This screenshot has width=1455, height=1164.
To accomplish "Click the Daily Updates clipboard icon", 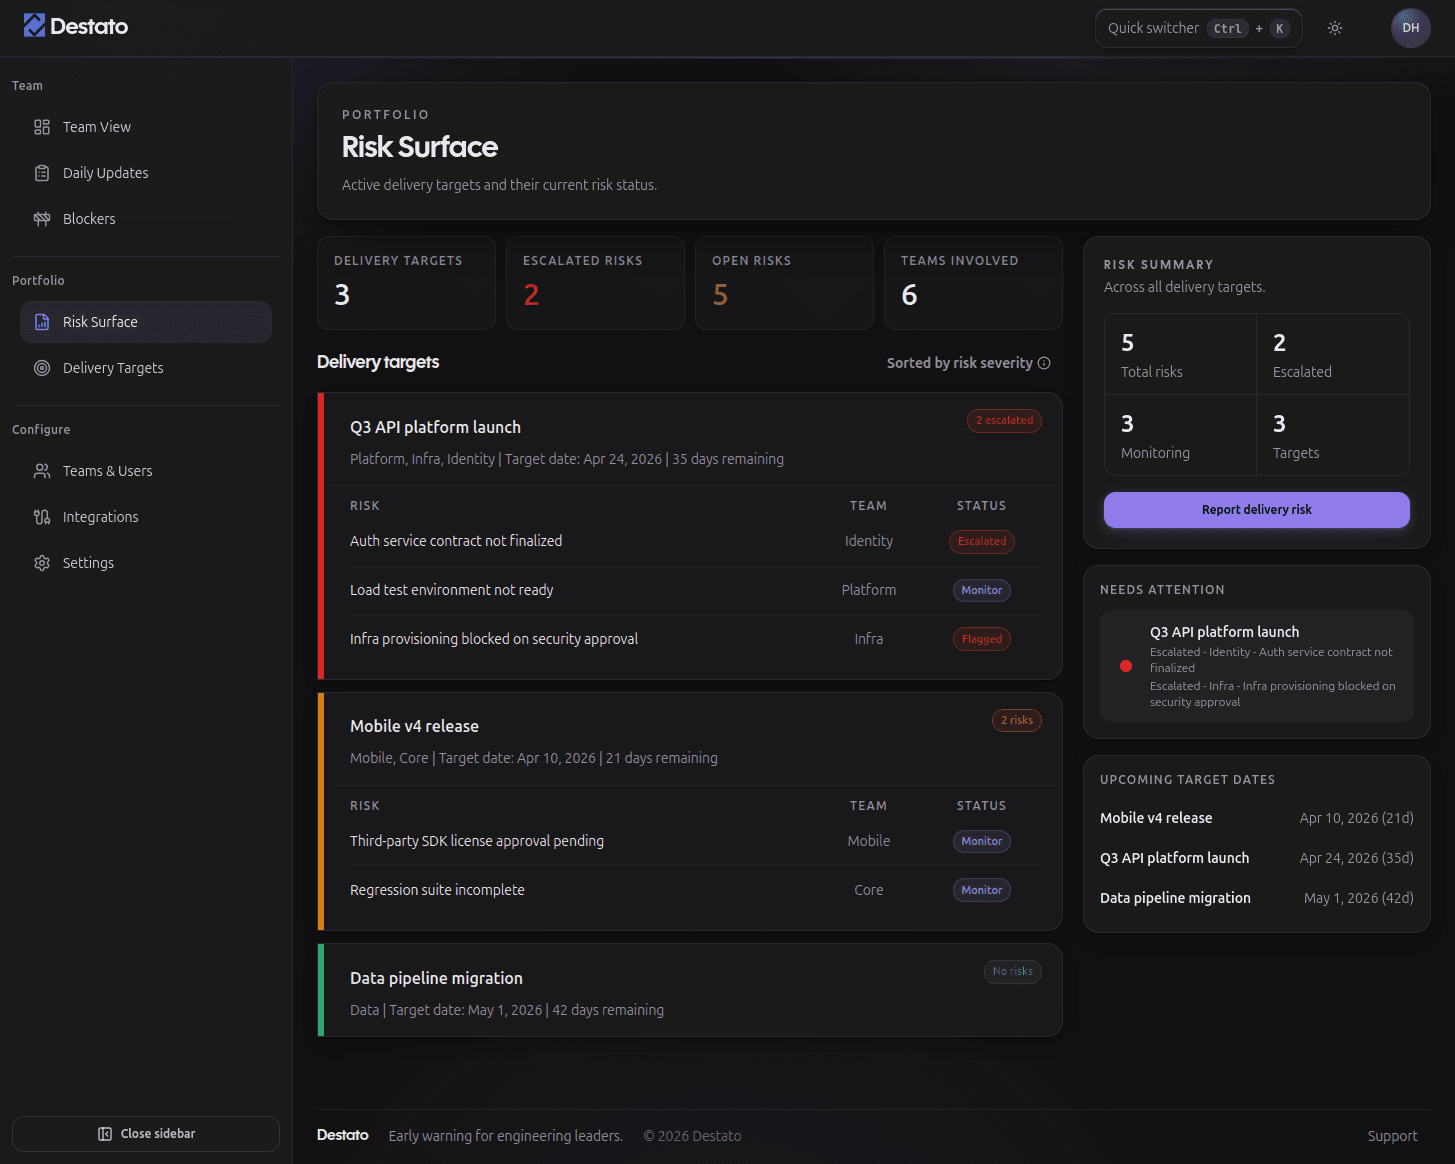I will tap(42, 173).
